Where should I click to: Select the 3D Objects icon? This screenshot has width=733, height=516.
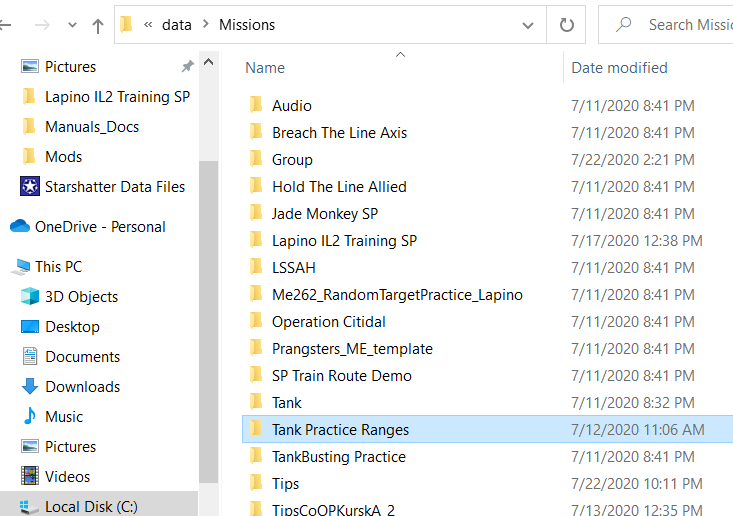30,296
